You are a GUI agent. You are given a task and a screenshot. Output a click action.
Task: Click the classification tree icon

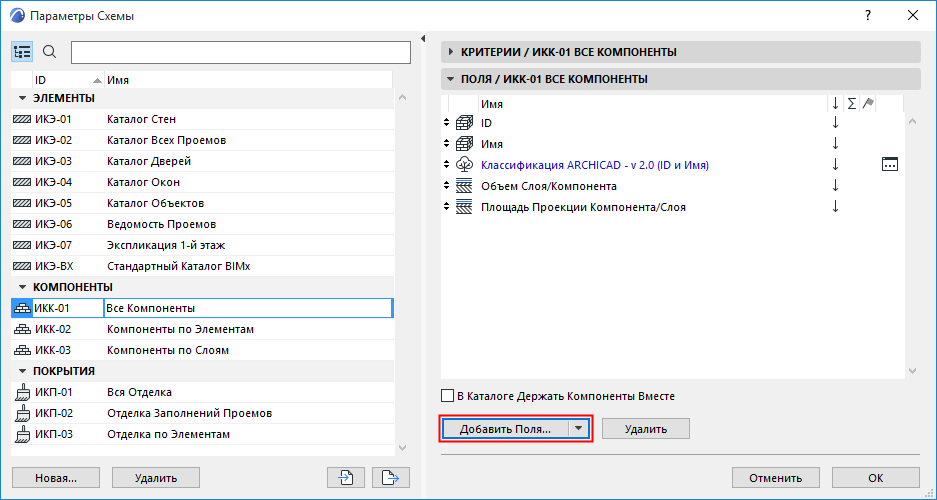[464, 165]
